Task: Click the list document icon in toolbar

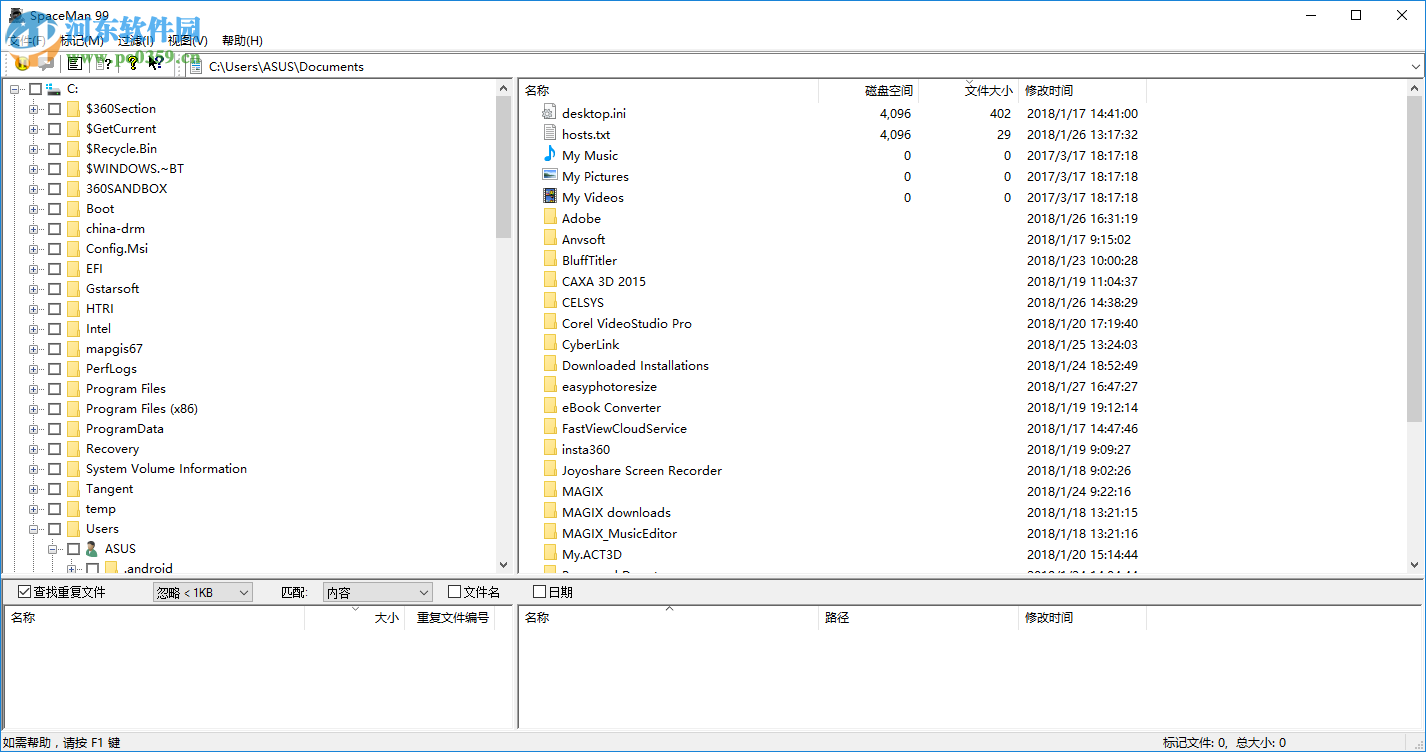Action: point(74,64)
